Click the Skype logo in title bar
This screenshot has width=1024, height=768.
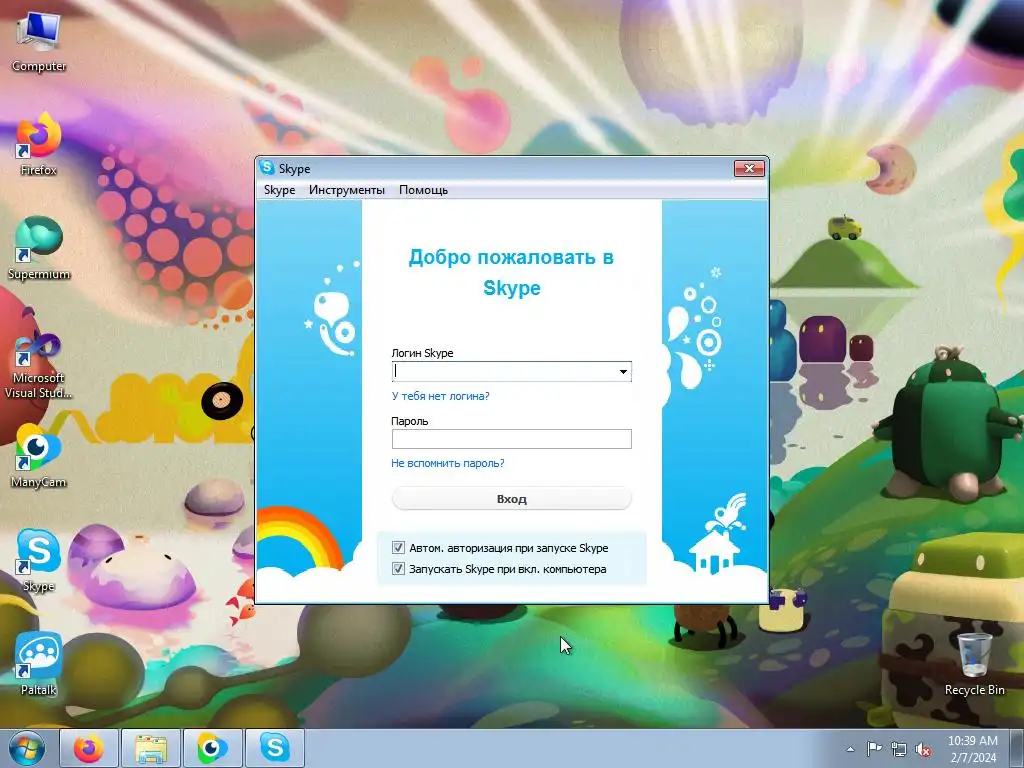click(266, 168)
